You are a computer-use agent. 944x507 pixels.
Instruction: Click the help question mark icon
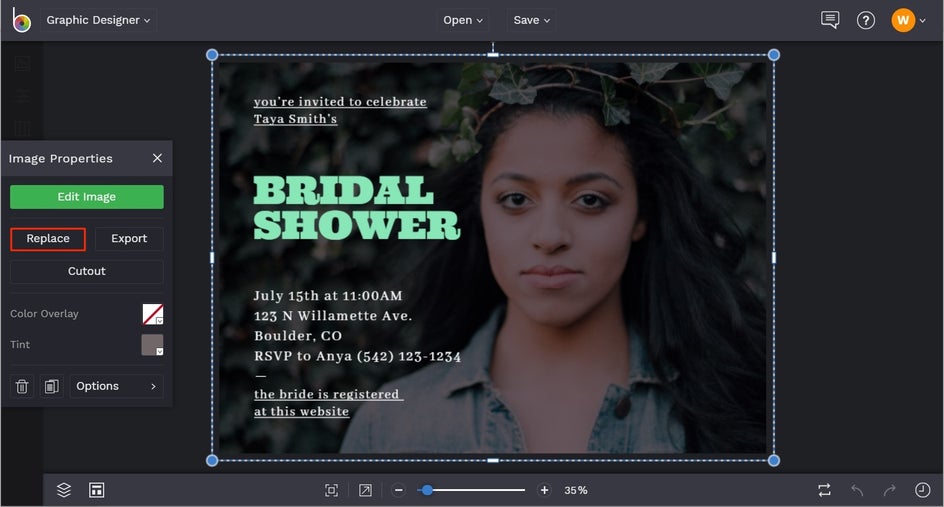pos(866,20)
